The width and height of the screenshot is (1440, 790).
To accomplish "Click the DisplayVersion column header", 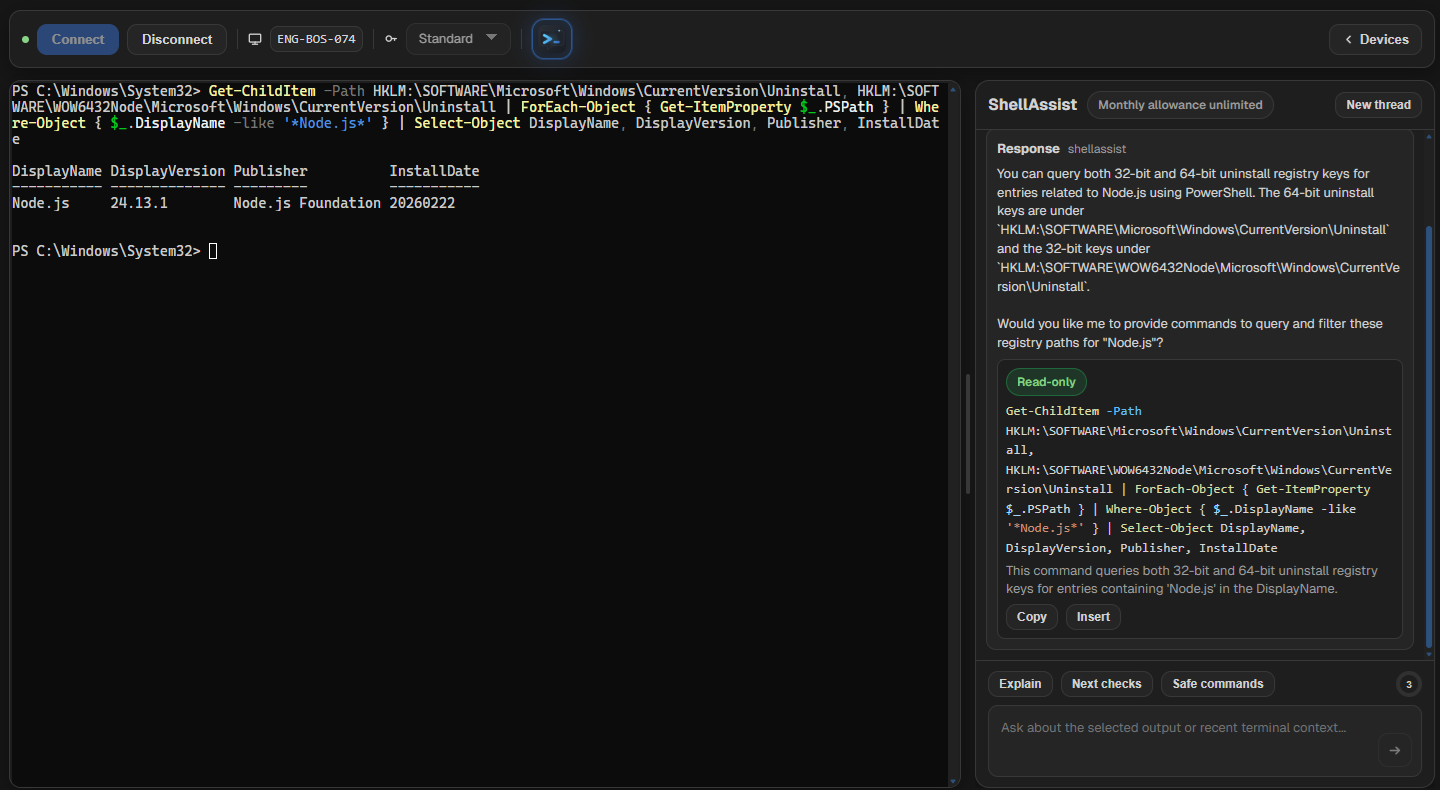I will pyautogui.click(x=168, y=171).
